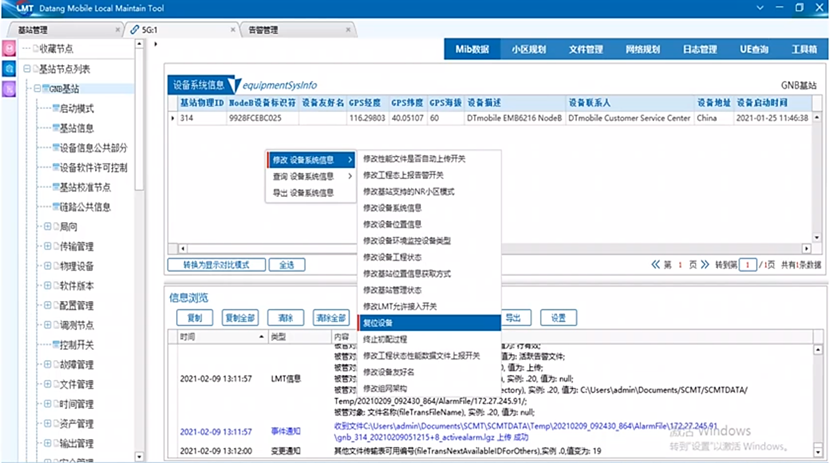Click the AlarmFile upload log link
The image size is (830, 463).
526,431
